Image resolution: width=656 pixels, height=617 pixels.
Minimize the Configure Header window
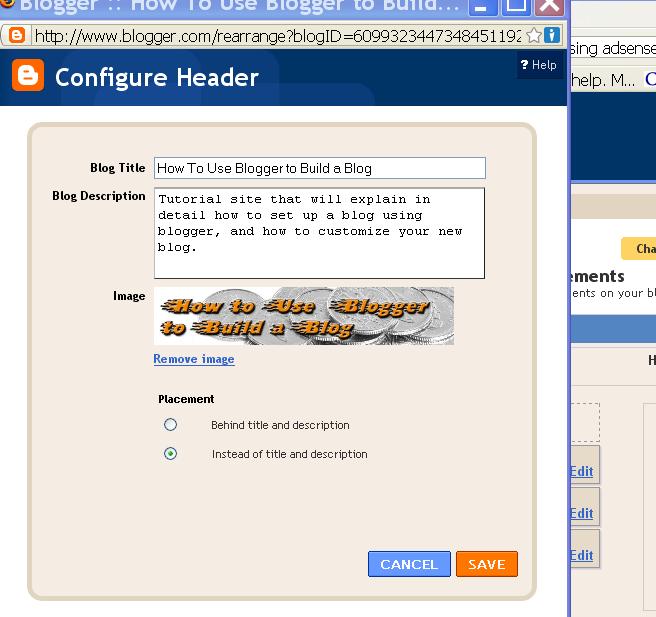tap(483, 6)
